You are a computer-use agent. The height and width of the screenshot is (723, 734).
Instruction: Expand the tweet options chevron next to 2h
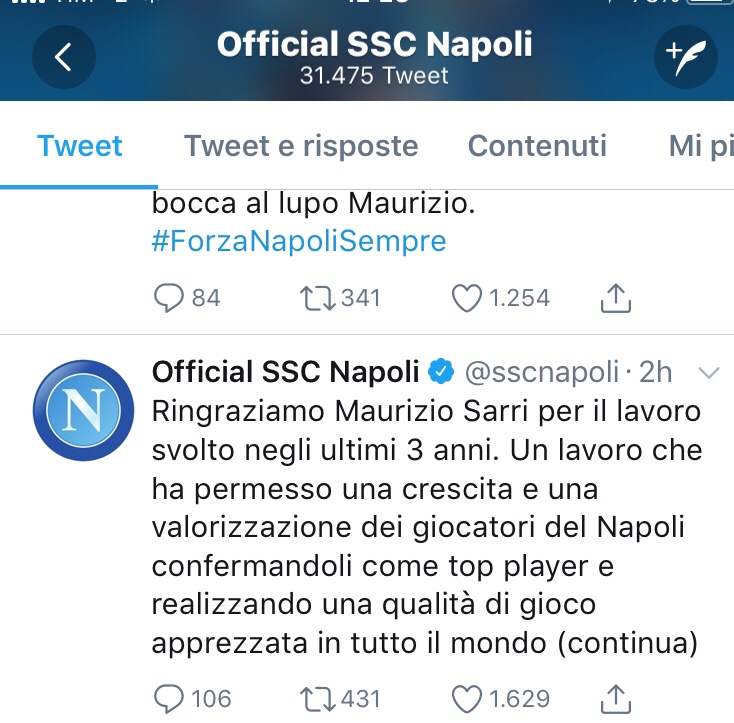point(708,373)
